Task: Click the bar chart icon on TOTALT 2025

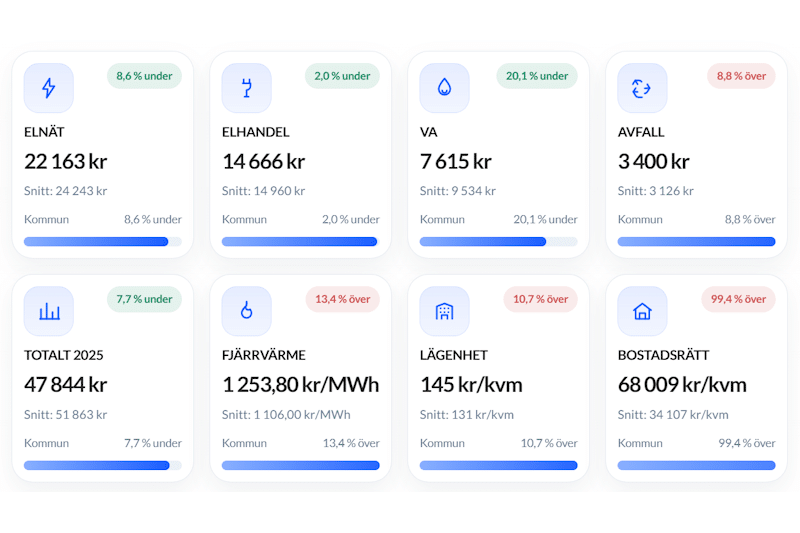Action: (x=48, y=311)
